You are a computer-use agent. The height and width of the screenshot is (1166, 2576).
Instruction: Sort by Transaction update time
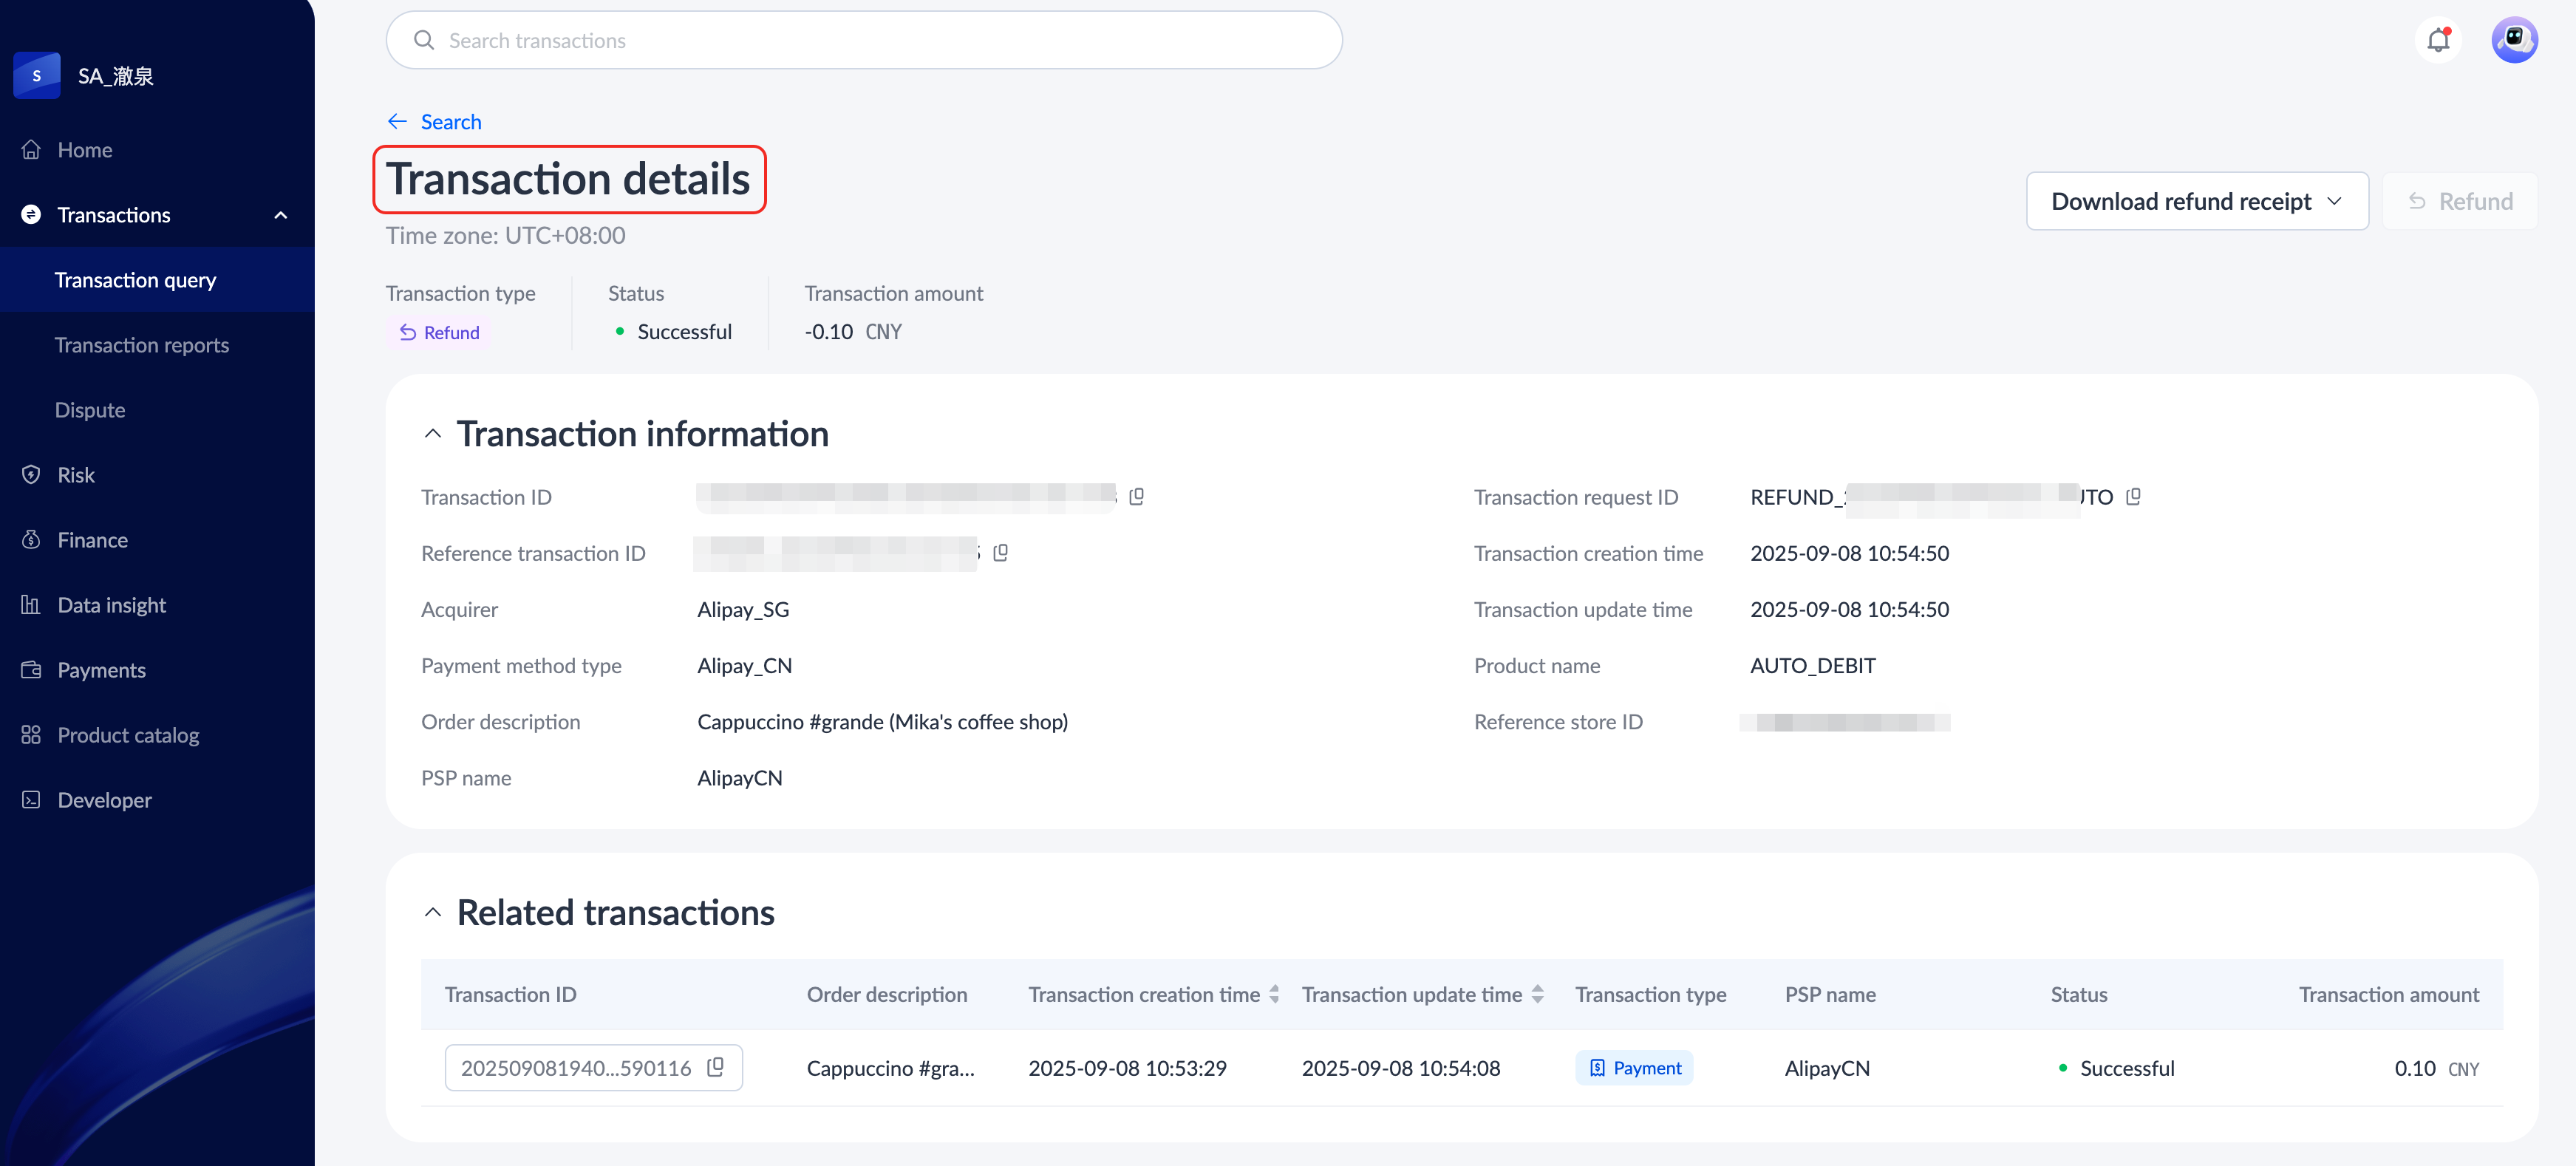(x=1537, y=994)
